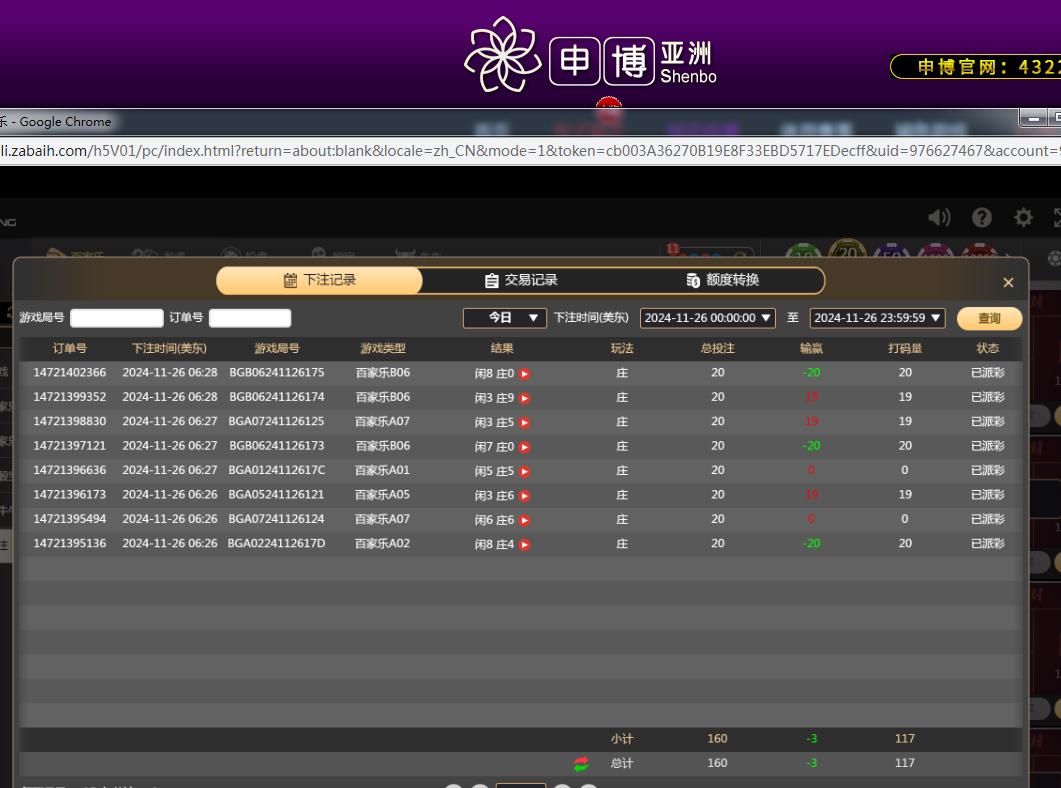1061x788 pixels.
Task: Open the 今日 date range dropdown
Action: [504, 318]
